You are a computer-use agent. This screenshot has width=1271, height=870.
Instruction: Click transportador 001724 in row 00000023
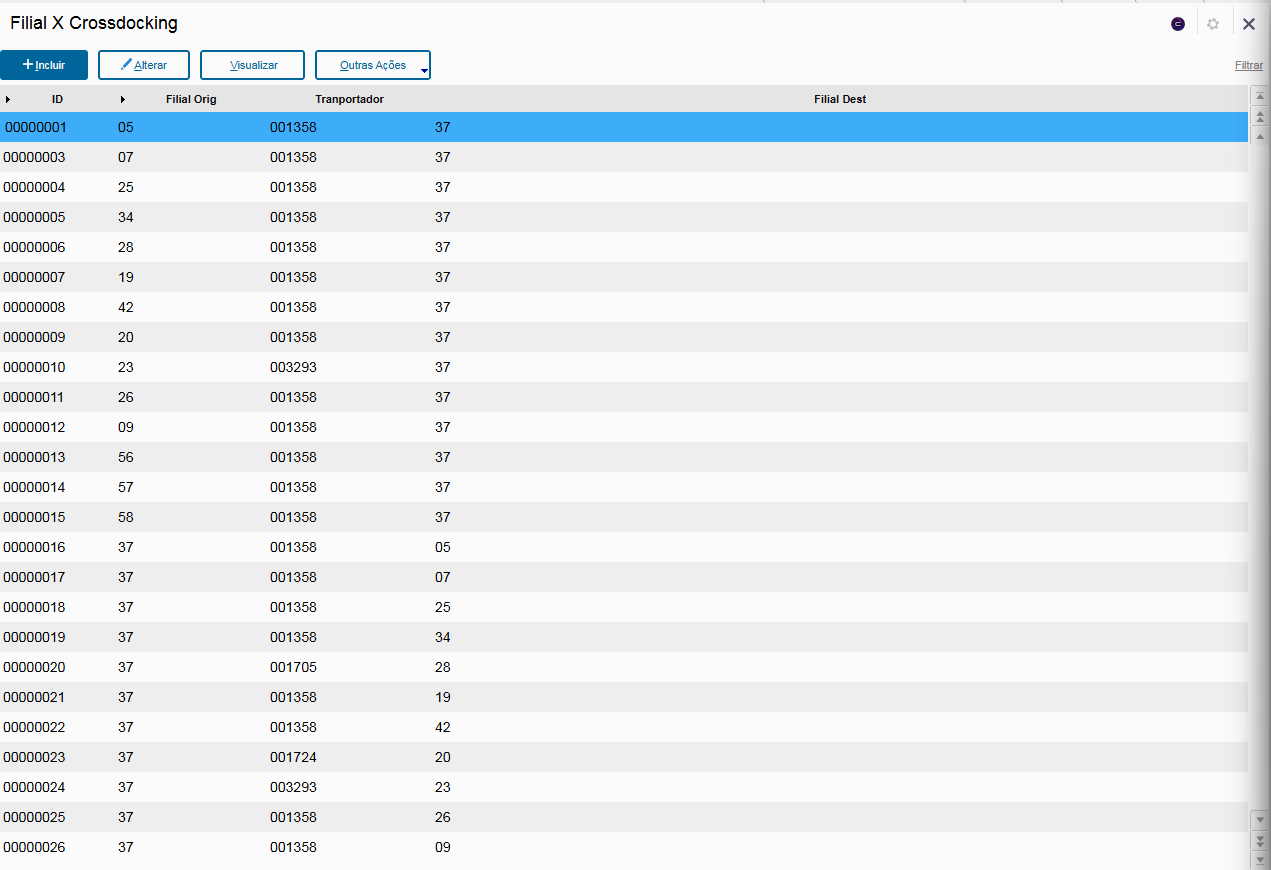click(x=293, y=757)
